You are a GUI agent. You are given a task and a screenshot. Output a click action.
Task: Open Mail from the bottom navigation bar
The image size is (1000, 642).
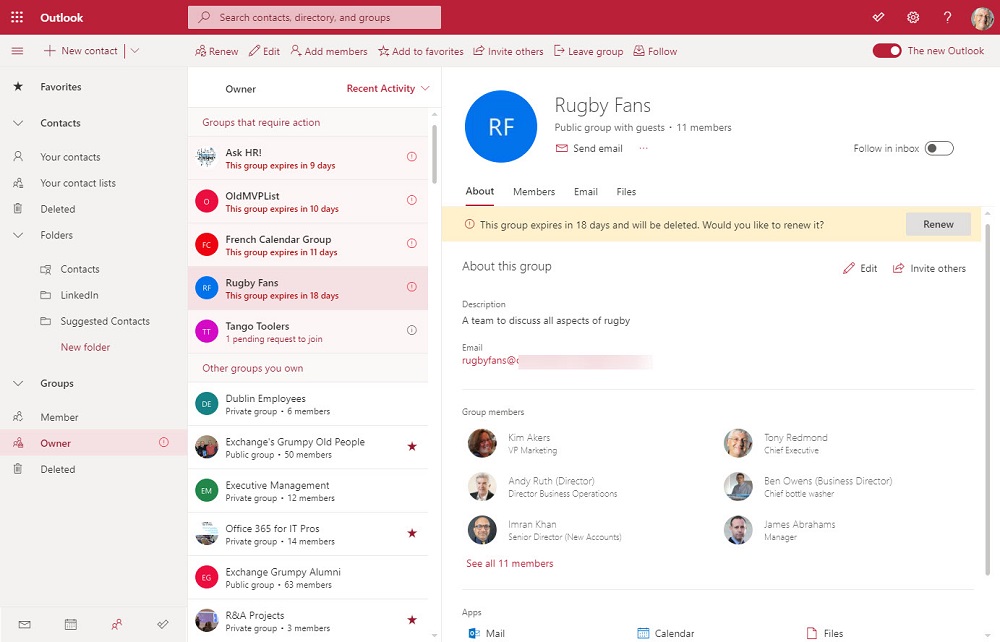coord(24,624)
